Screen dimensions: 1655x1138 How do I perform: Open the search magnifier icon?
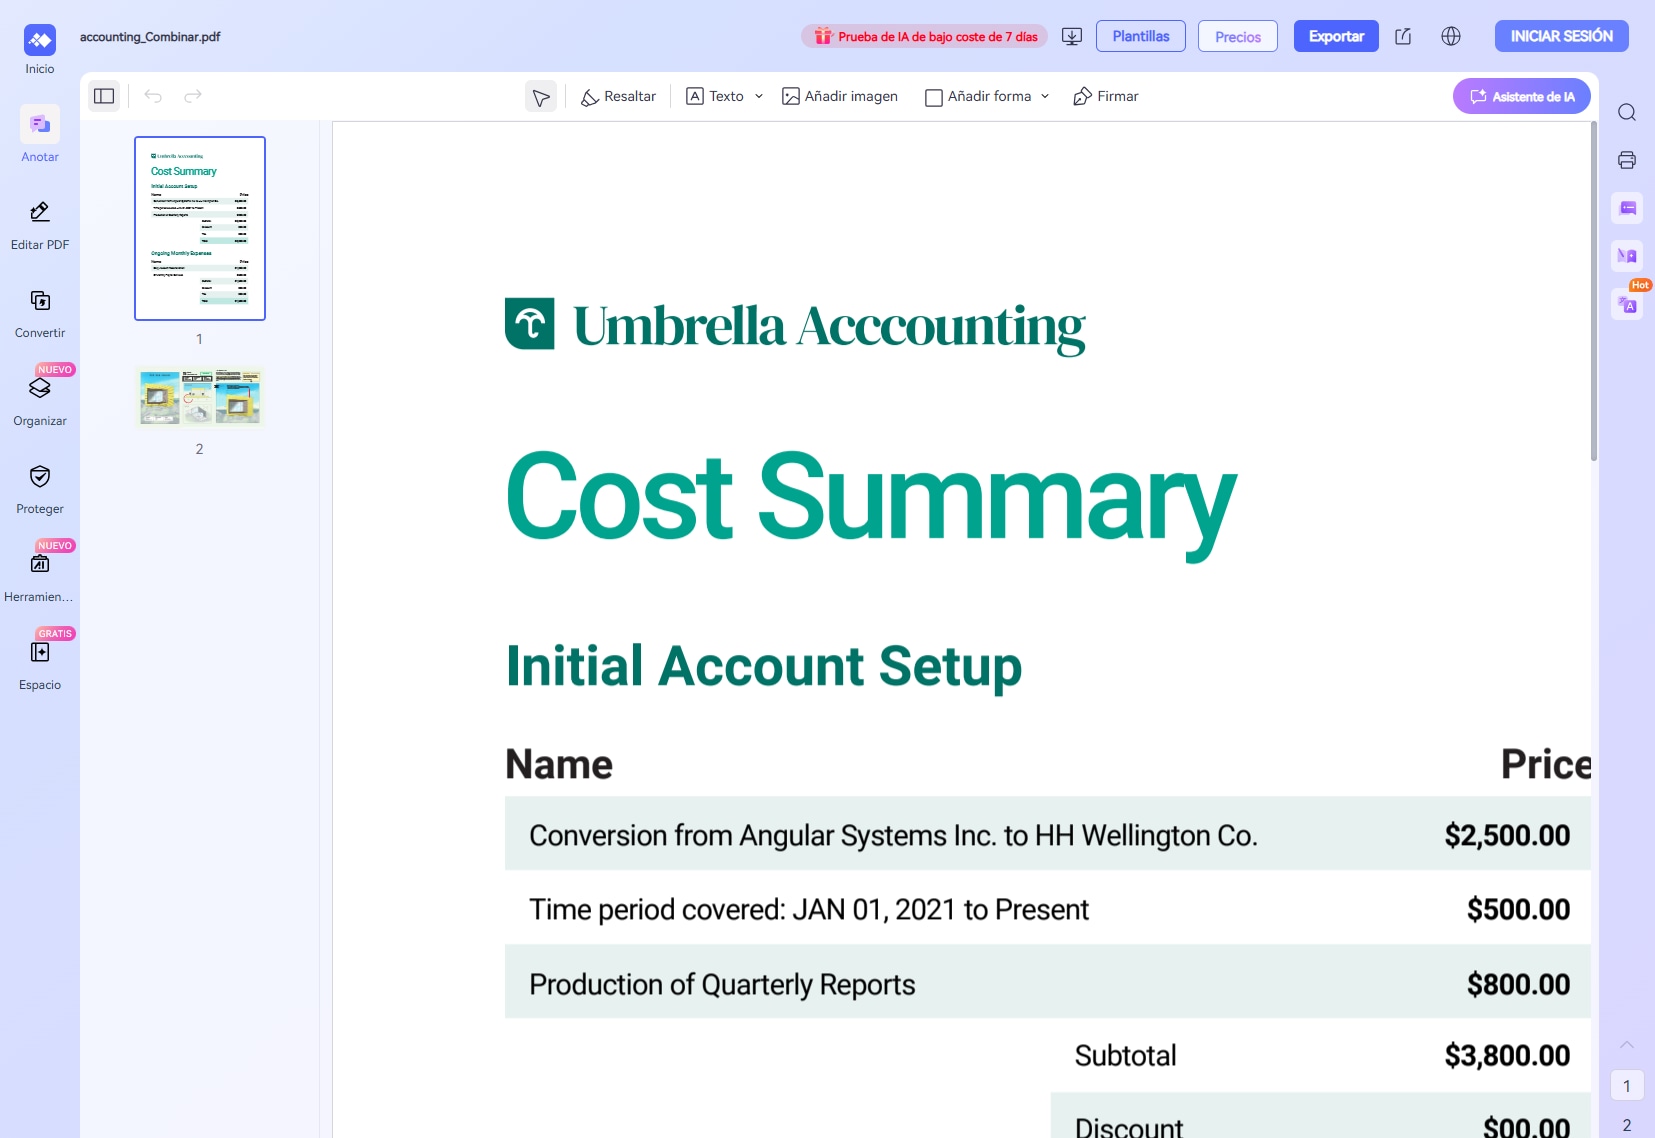pyautogui.click(x=1627, y=112)
